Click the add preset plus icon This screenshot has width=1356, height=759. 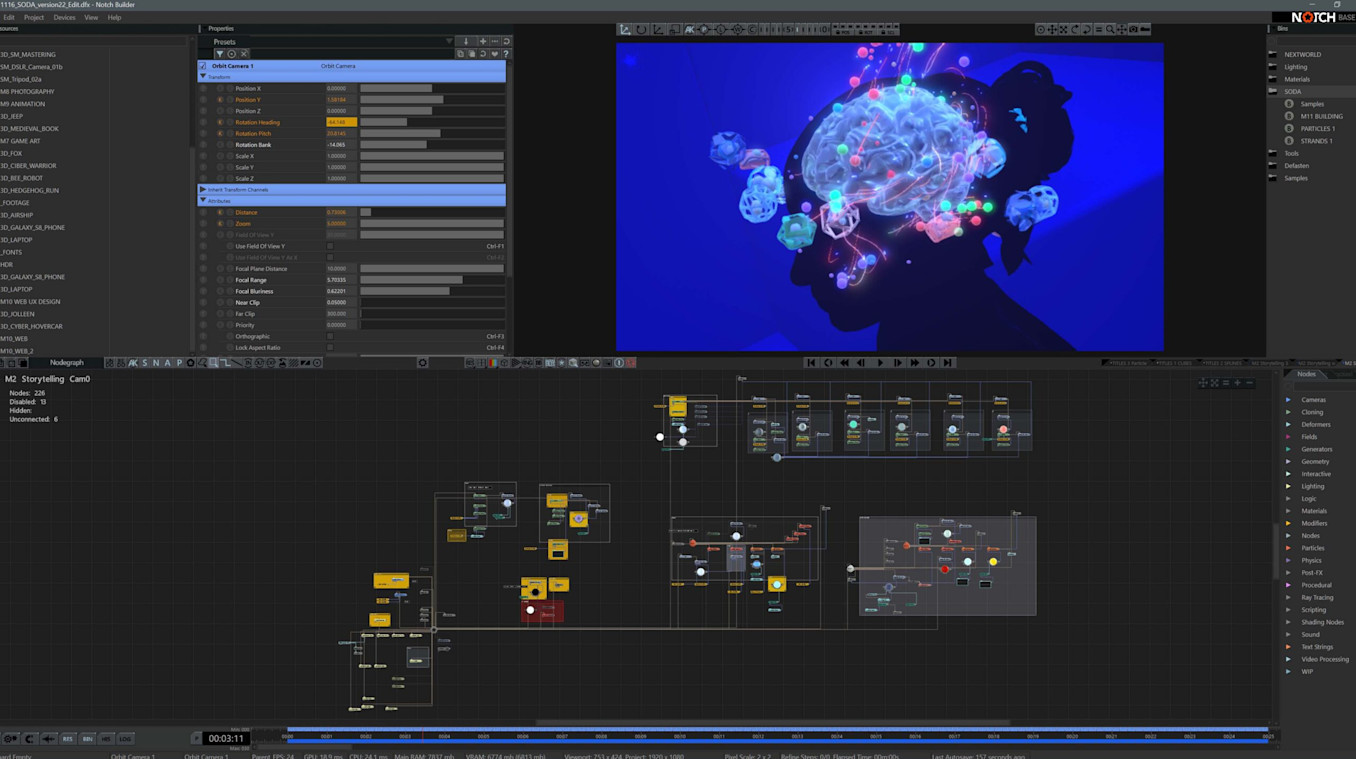tap(483, 42)
